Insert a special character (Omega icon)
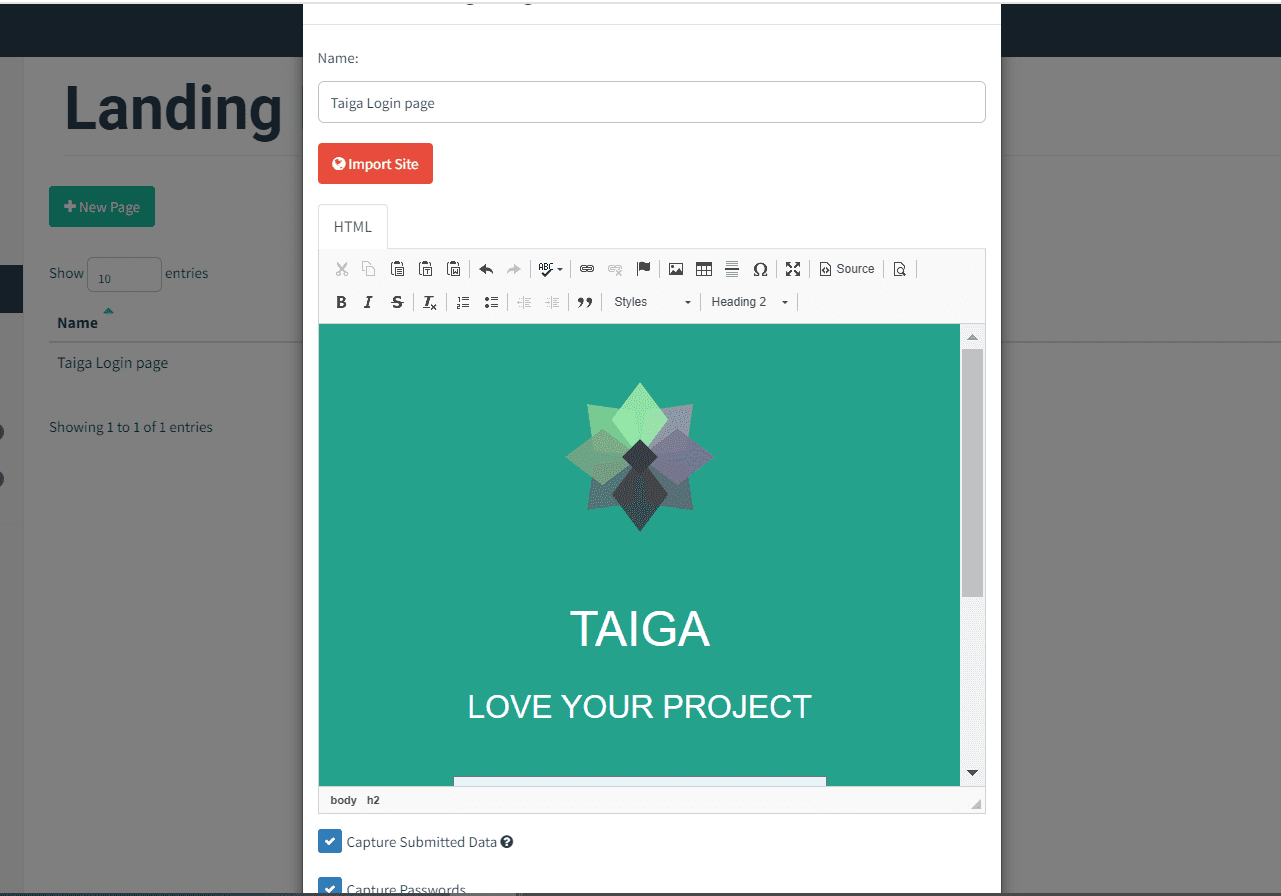The image size is (1281, 896). click(x=760, y=269)
